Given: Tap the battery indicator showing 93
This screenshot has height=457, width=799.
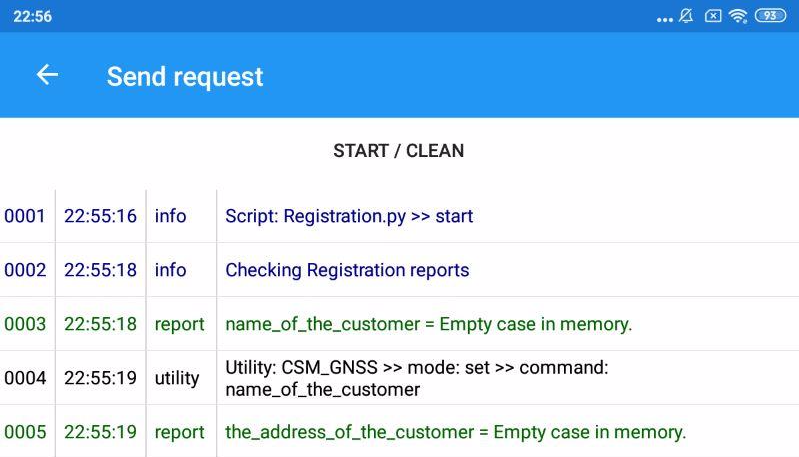Looking at the screenshot, I should click(770, 16).
